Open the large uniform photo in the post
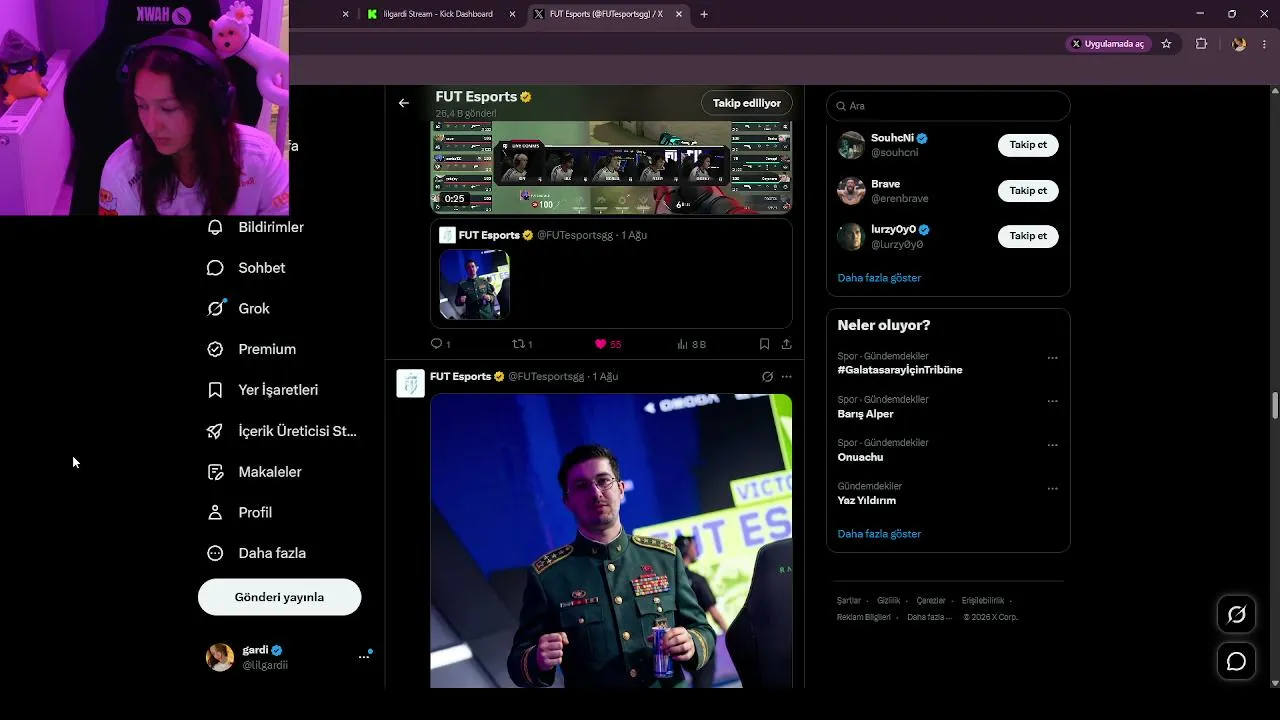Image resolution: width=1280 pixels, height=720 pixels. tap(611, 541)
